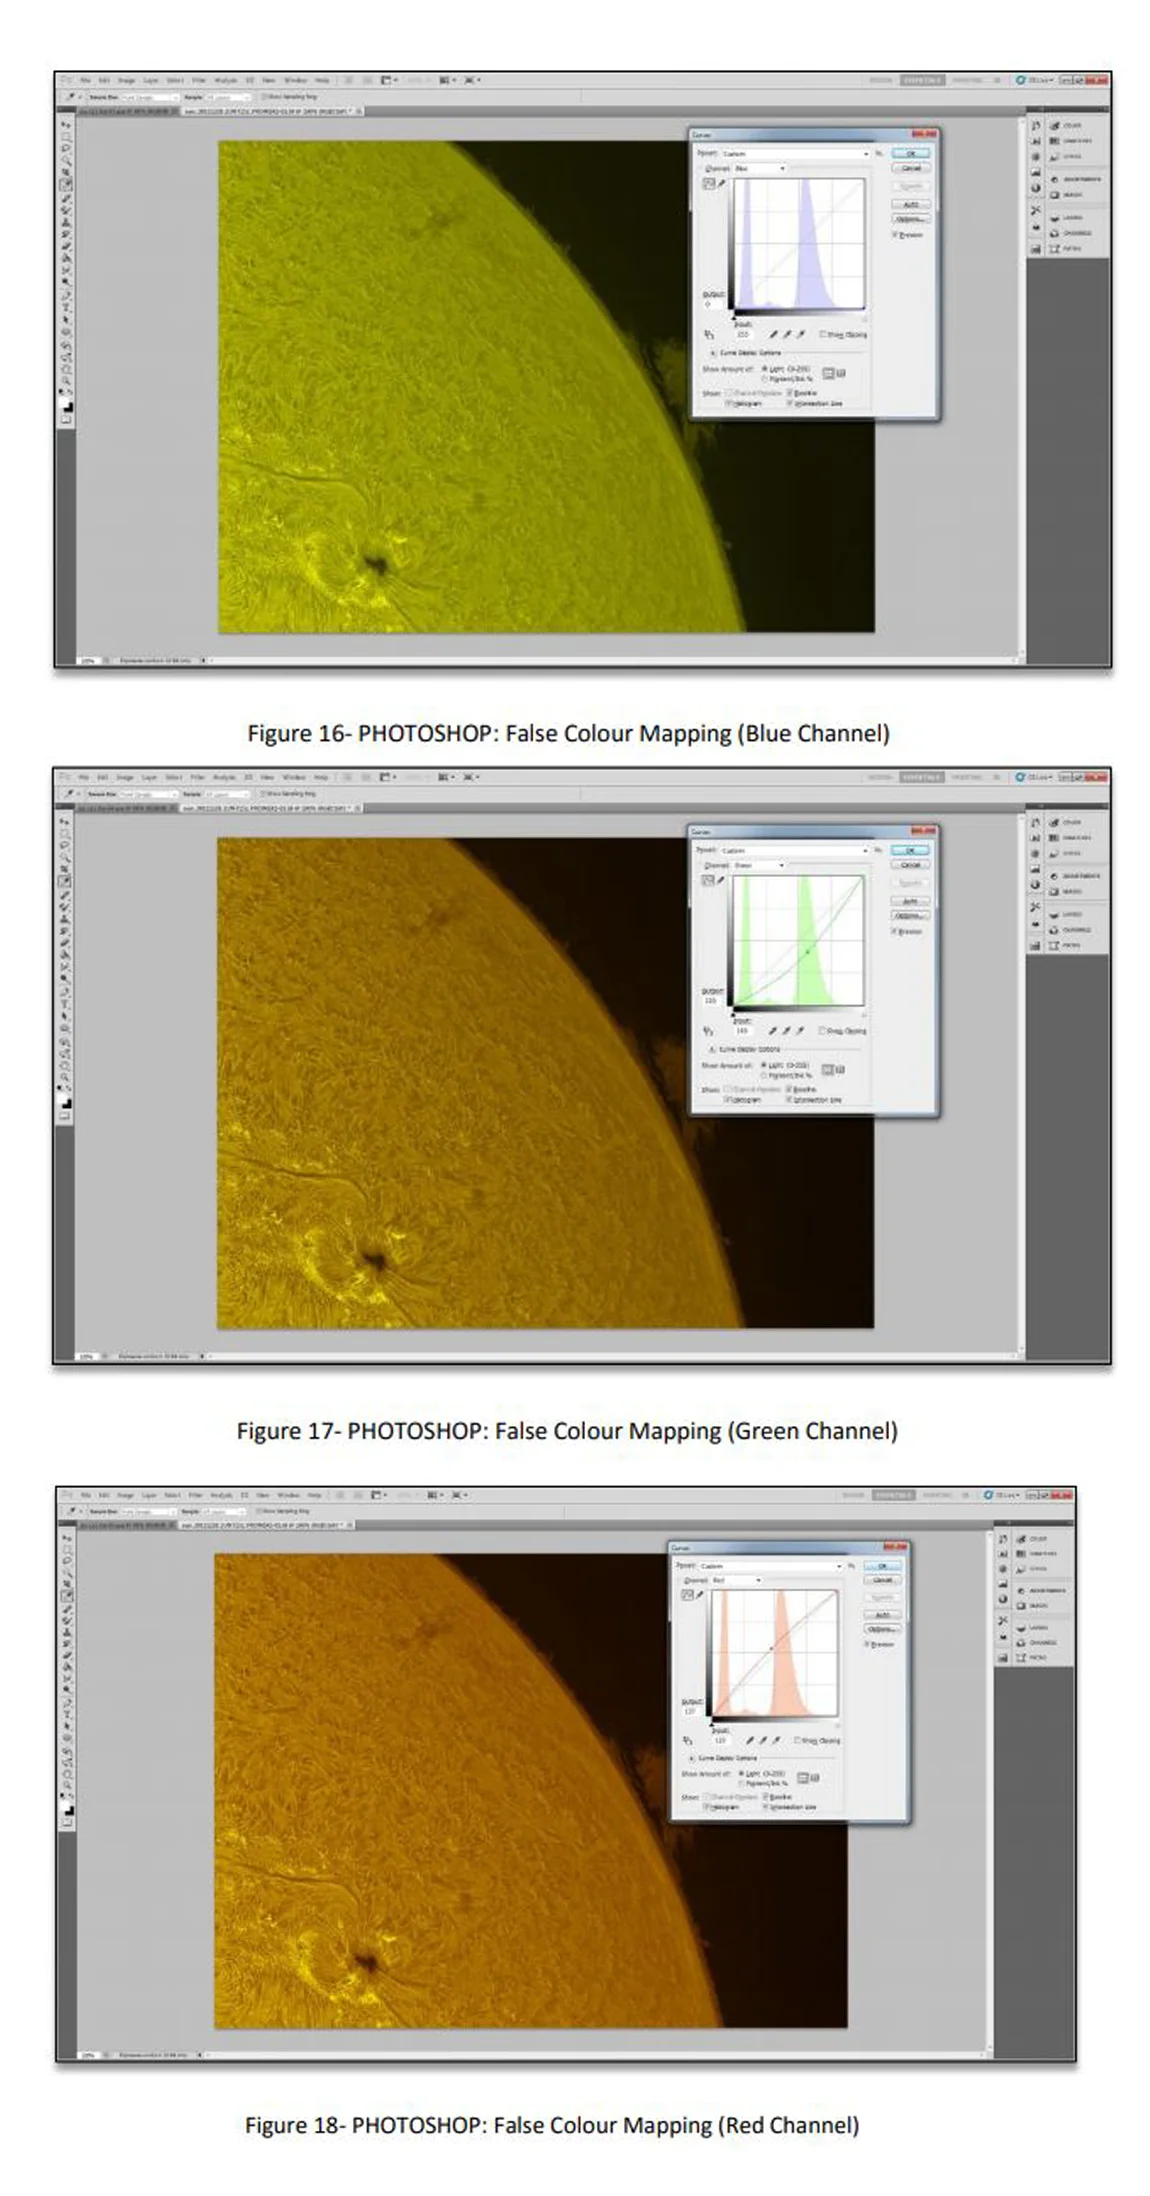Open the Channel dropdown showing Red
The width and height of the screenshot is (1150, 2196).
coord(737,1580)
